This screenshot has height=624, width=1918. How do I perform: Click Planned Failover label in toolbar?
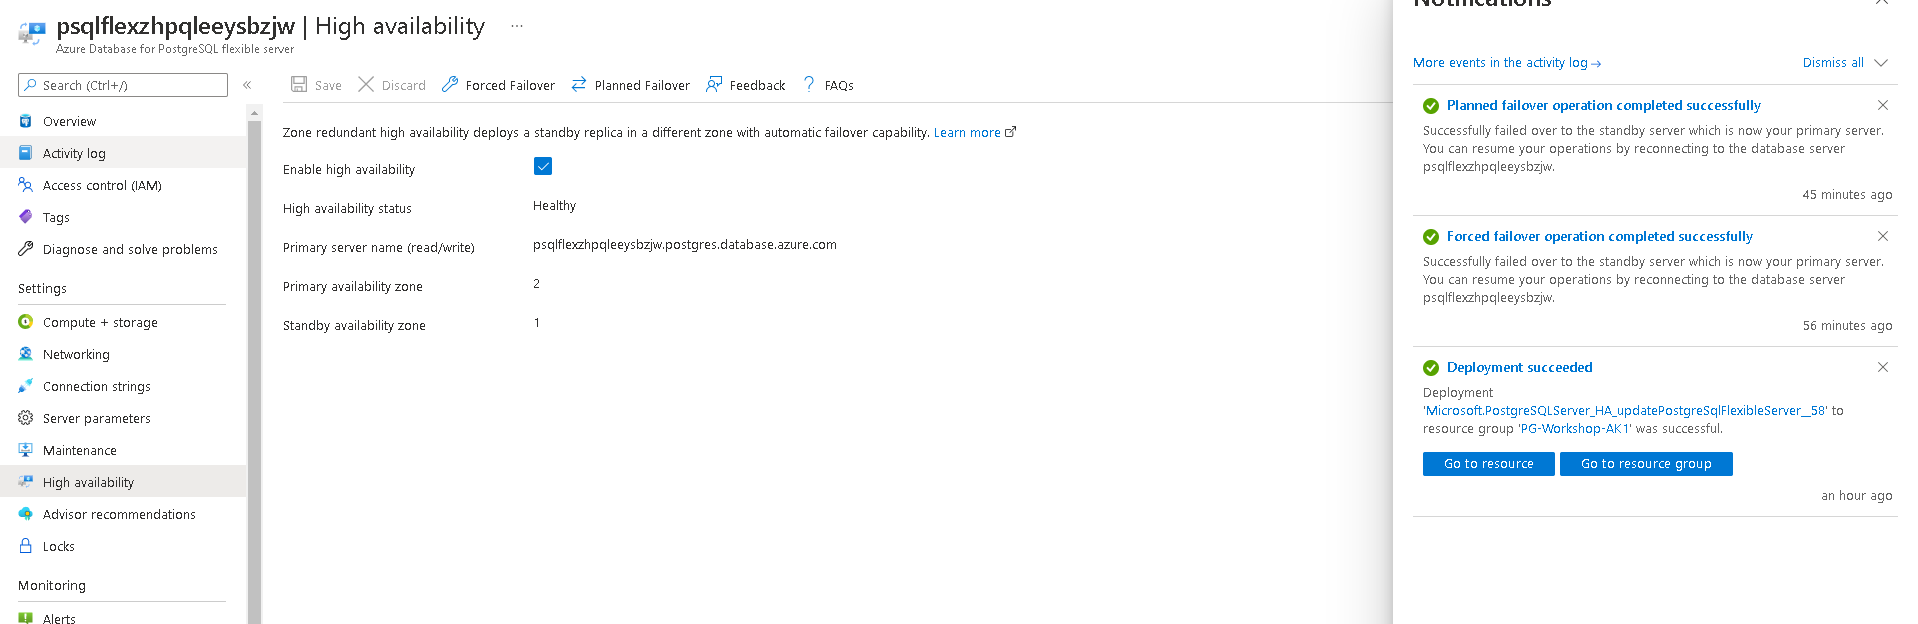[x=642, y=85]
